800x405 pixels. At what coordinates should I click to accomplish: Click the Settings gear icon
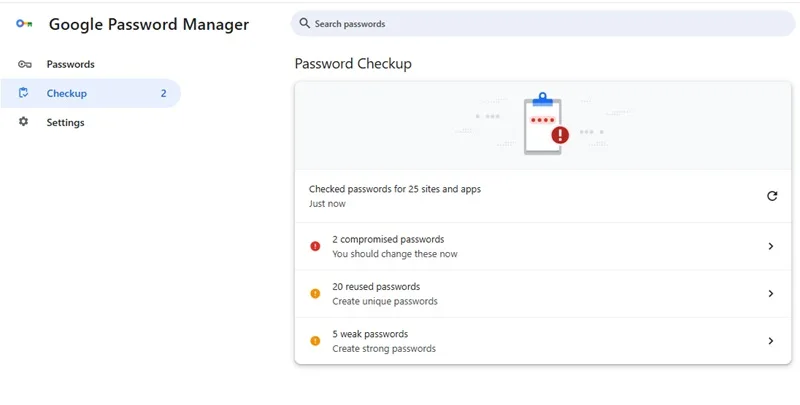23,122
